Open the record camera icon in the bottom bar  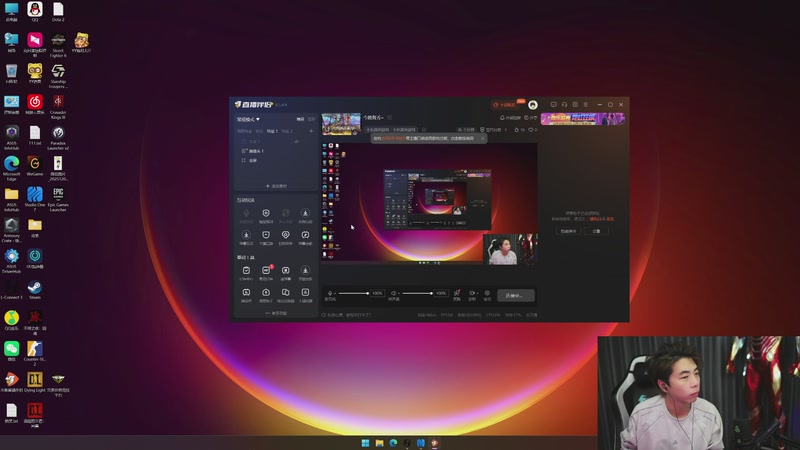472,295
